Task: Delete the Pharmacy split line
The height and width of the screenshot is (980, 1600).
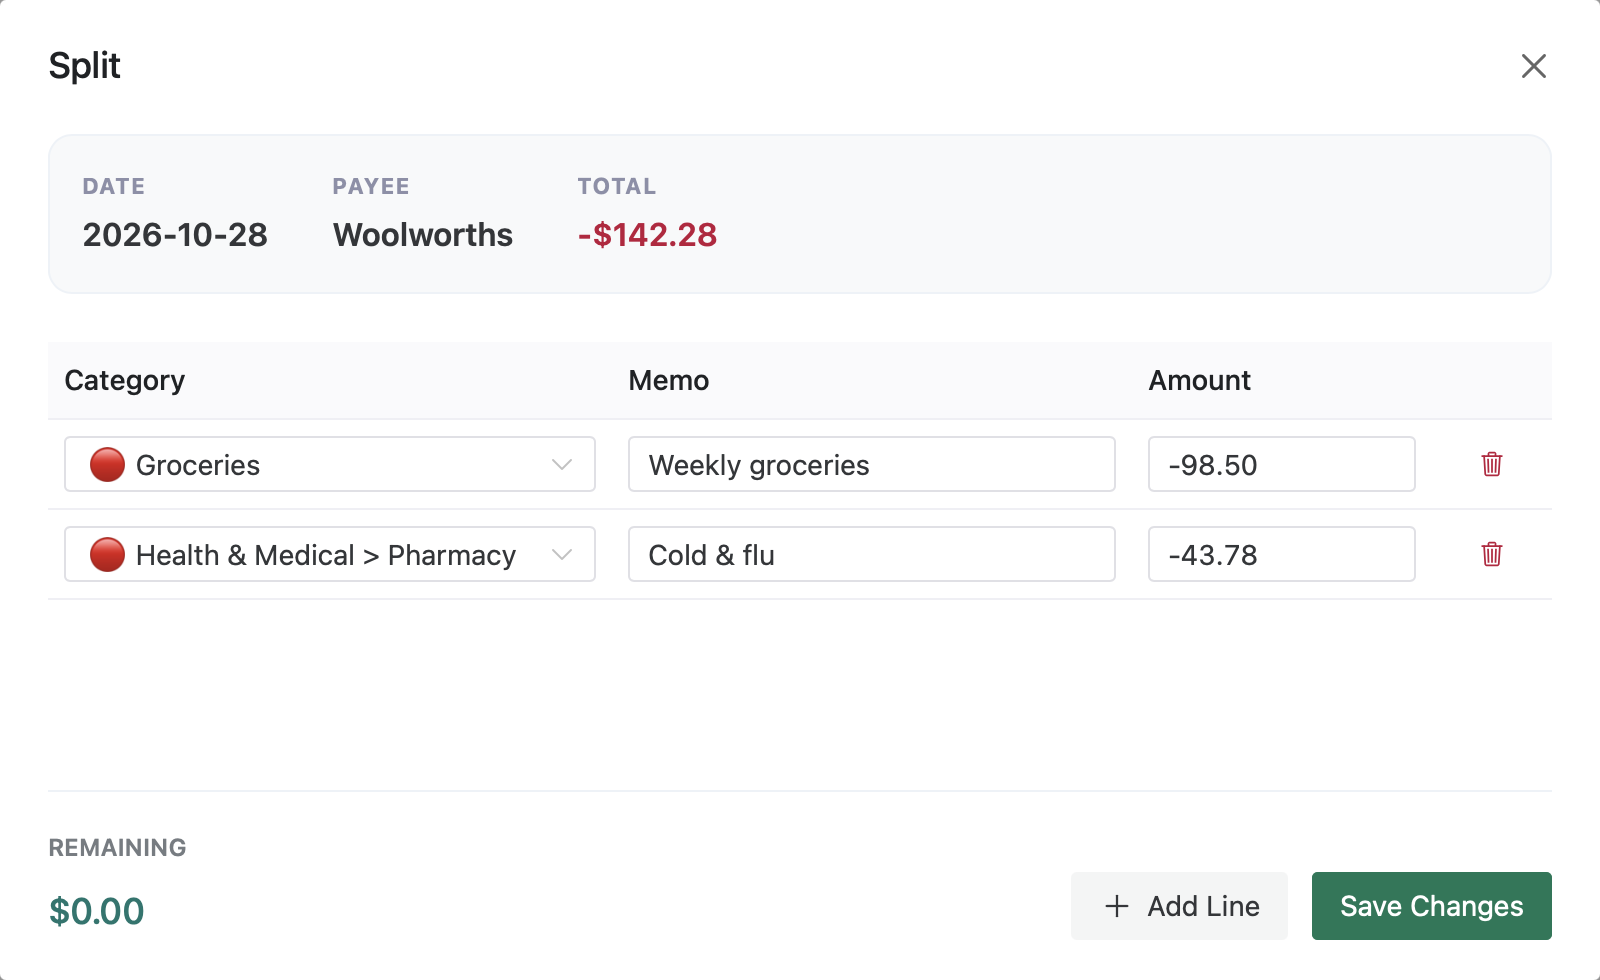Action: click(1491, 554)
